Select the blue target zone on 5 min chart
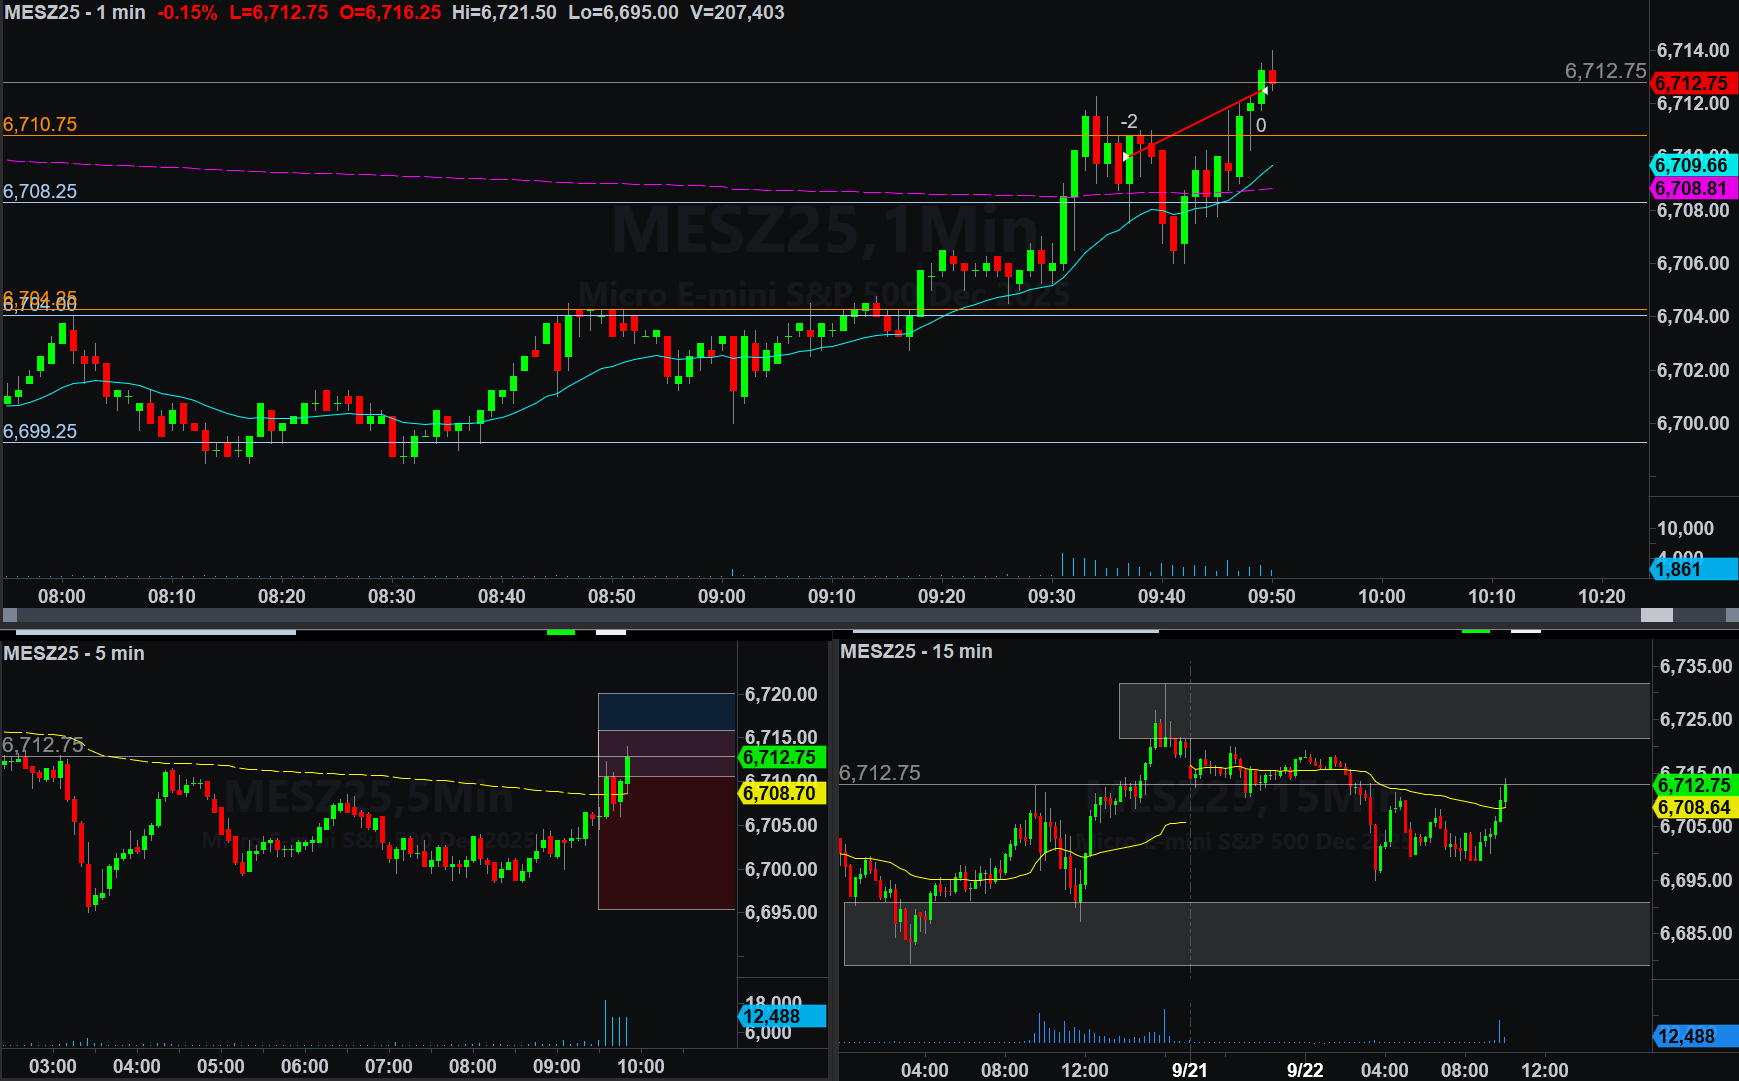The image size is (1739, 1081). click(x=666, y=711)
